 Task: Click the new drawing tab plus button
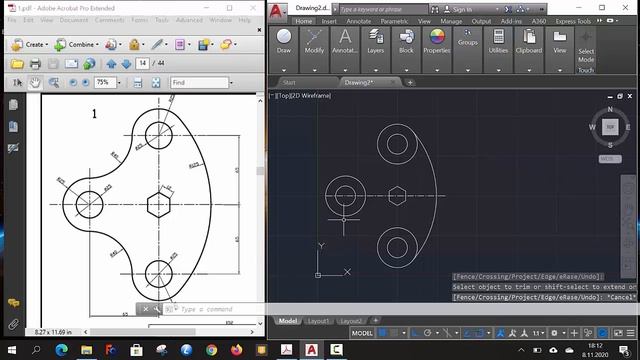[410, 82]
